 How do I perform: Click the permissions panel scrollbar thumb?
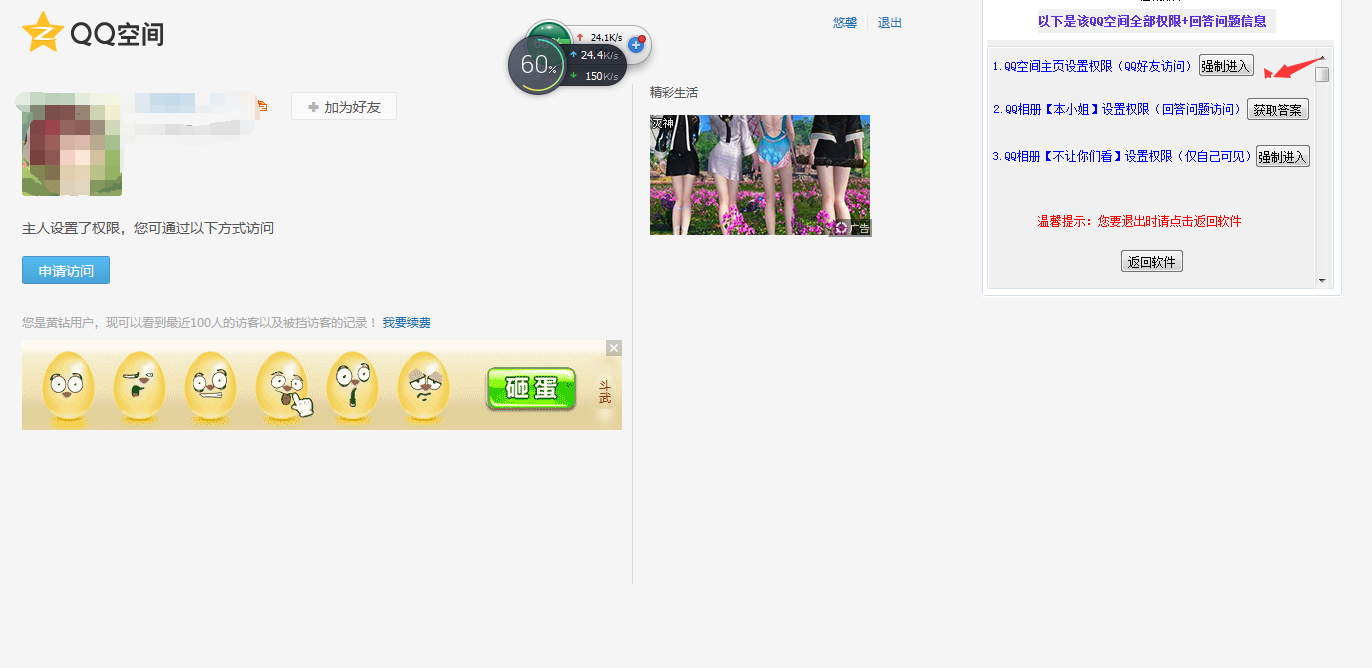coord(1322,74)
